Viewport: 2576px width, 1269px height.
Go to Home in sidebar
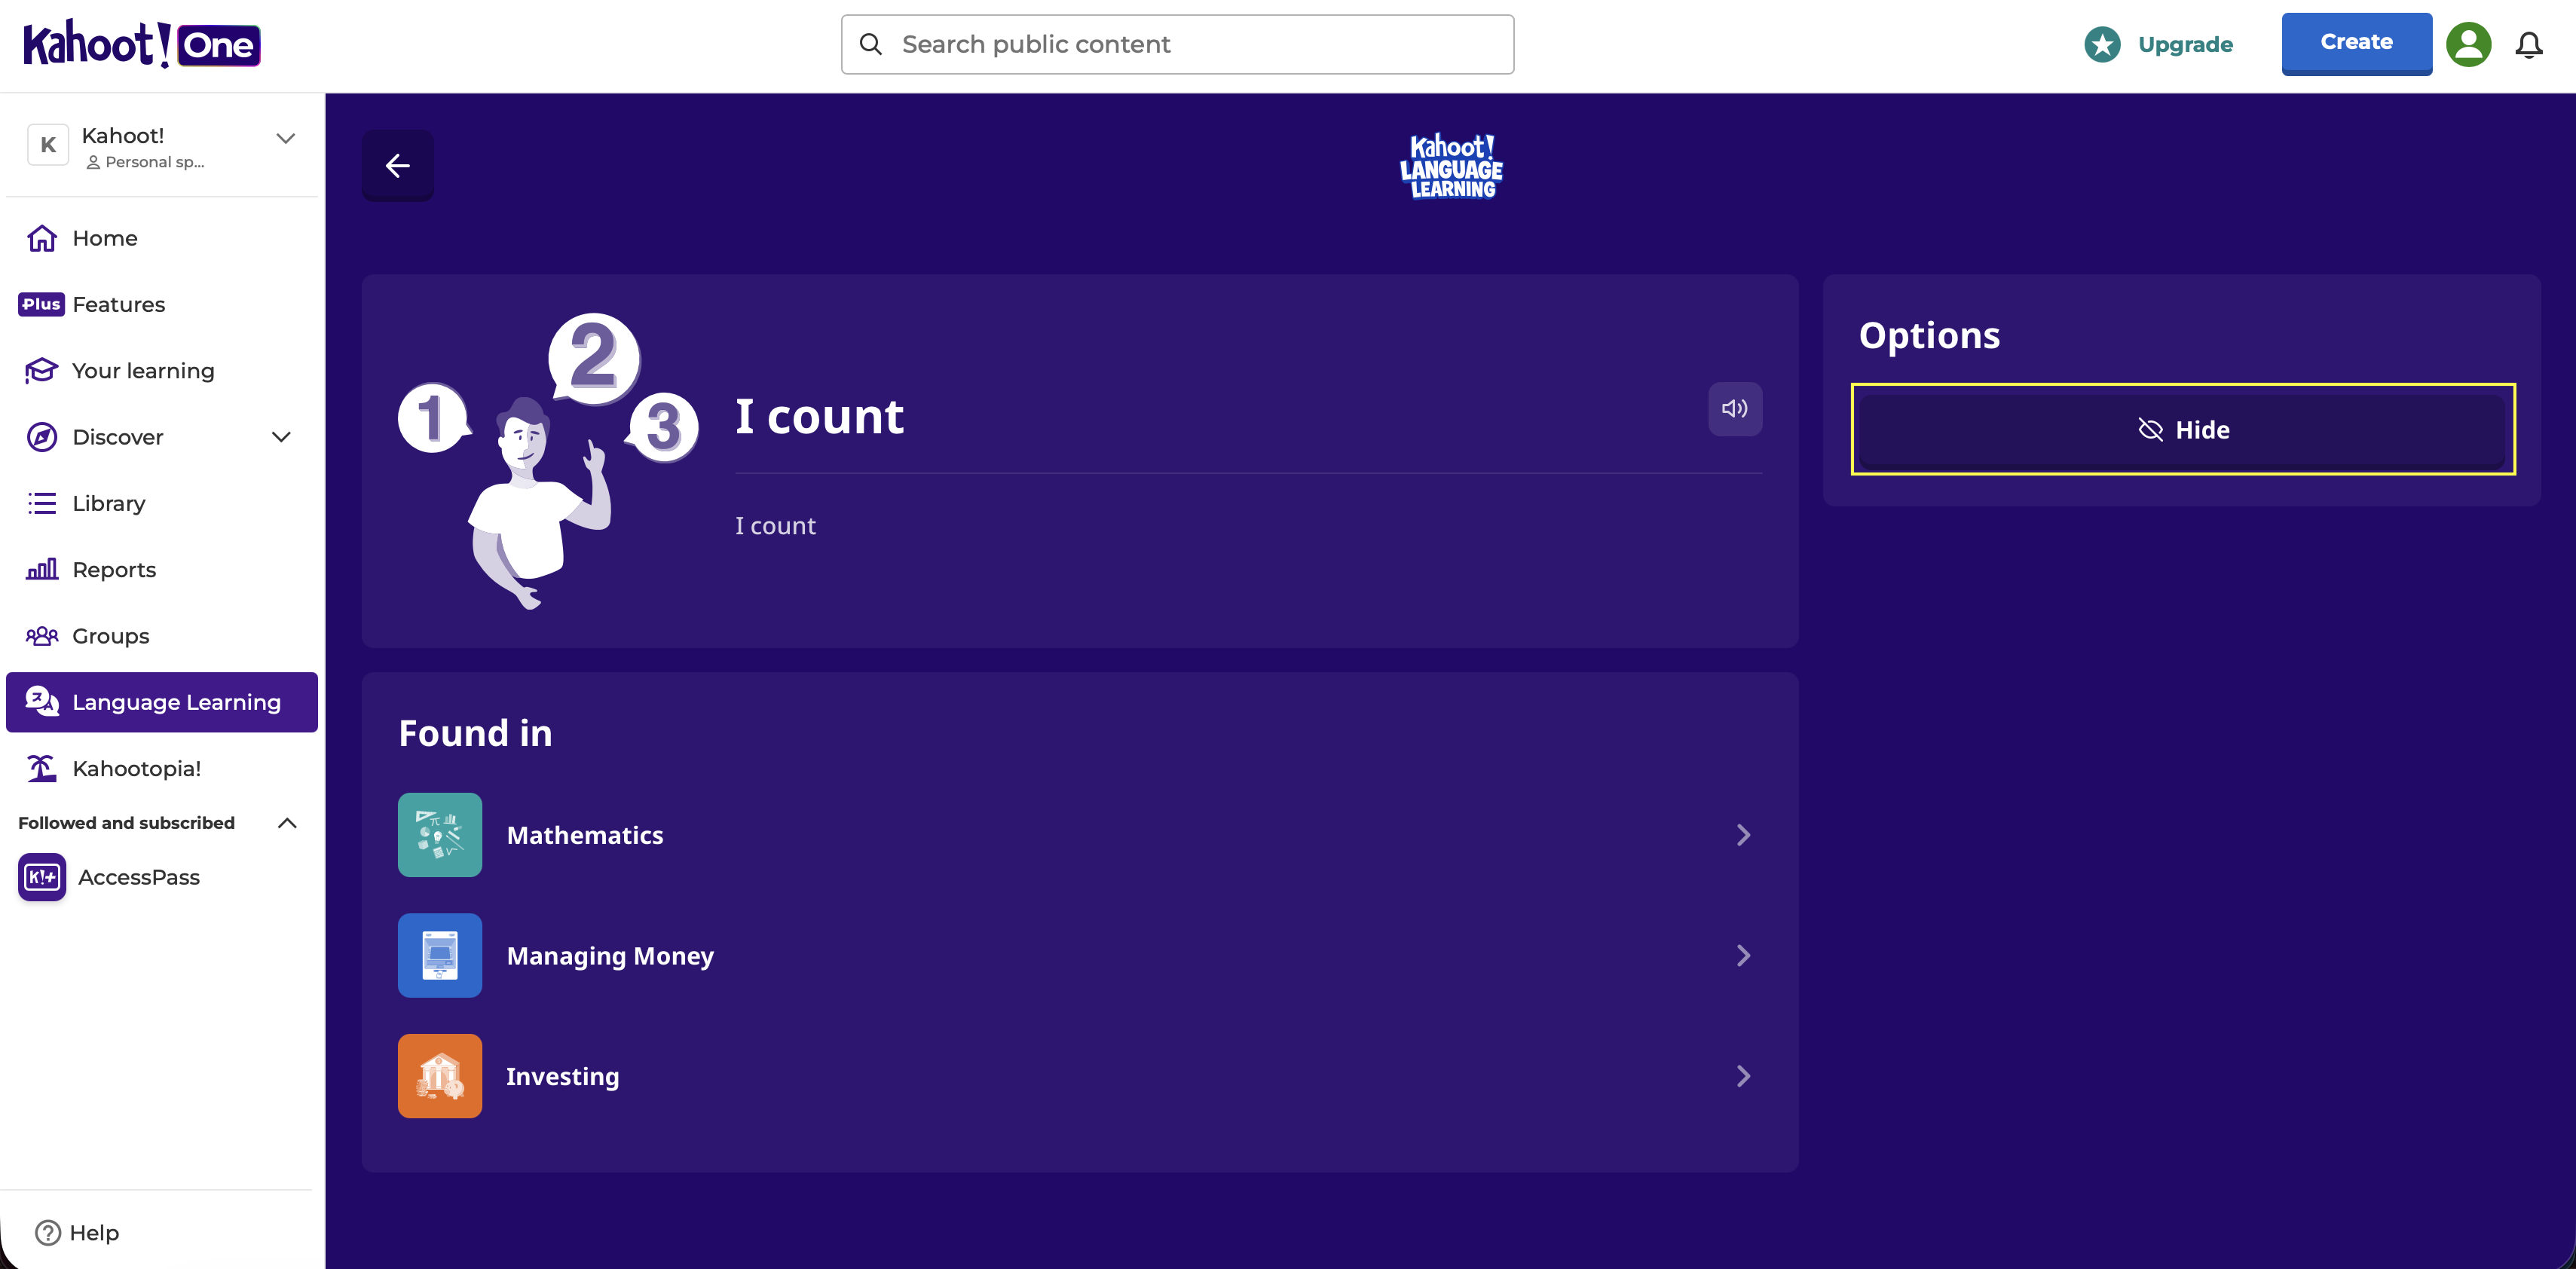click(162, 238)
